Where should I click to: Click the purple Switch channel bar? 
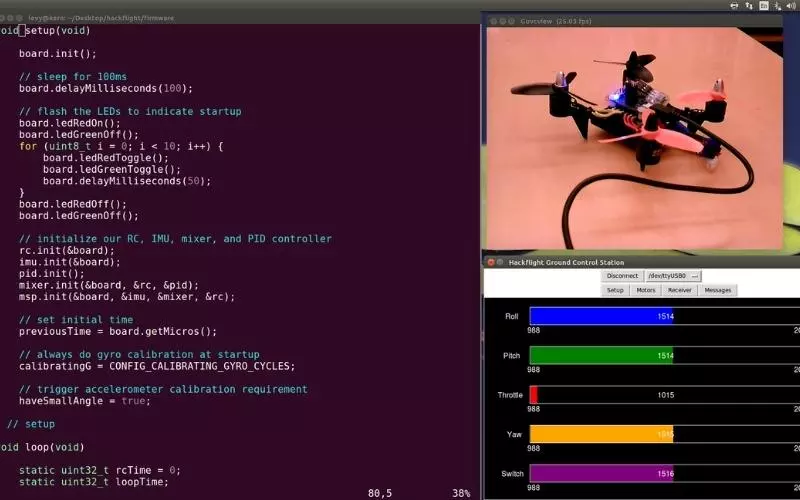[x=602, y=473]
